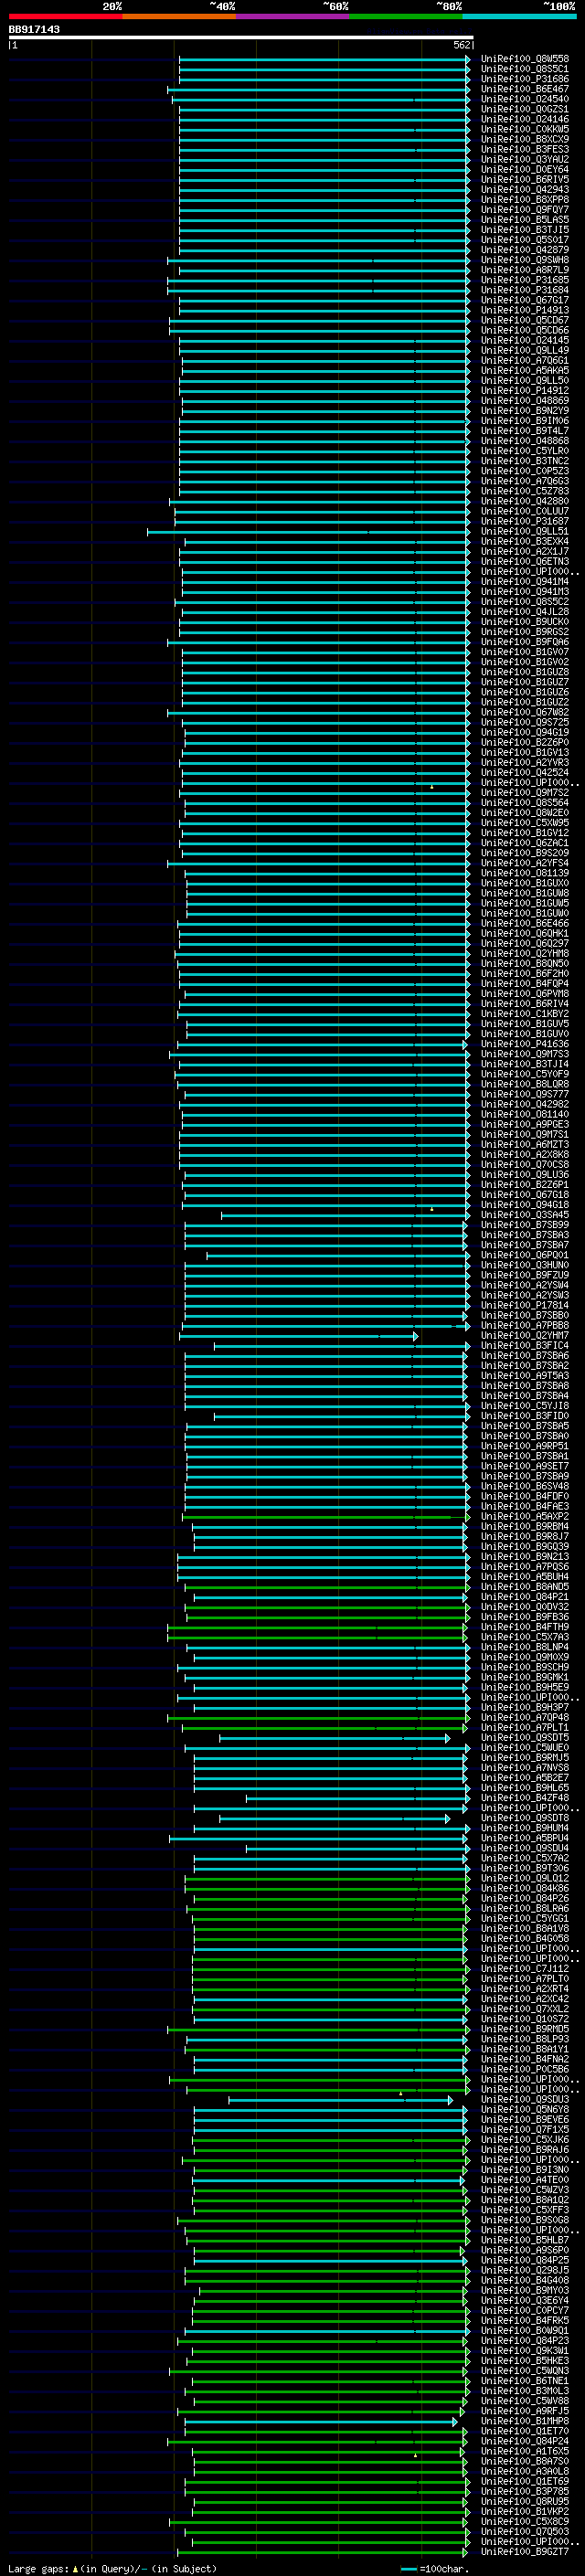Click the alignment bar for UniRef100_Q6PQ01
This screenshot has width=585, height=2576.
(338, 1255)
